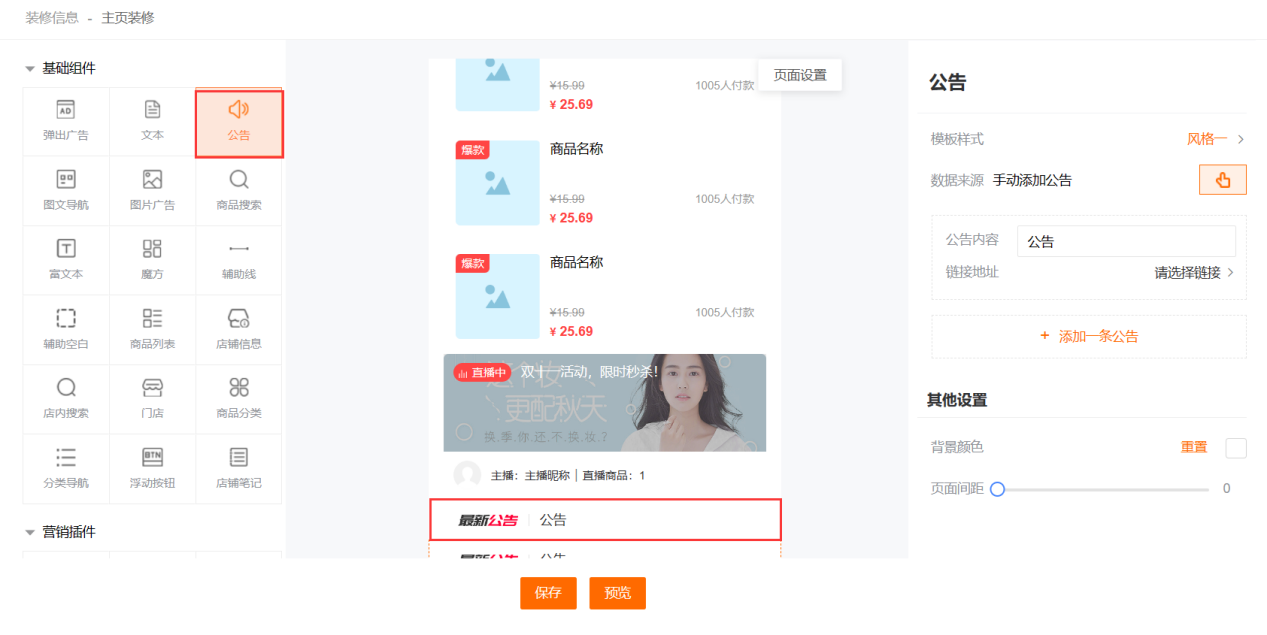The width and height of the screenshot is (1267, 635).
Task: Select the 商品搜索 search component
Action: tap(239, 190)
